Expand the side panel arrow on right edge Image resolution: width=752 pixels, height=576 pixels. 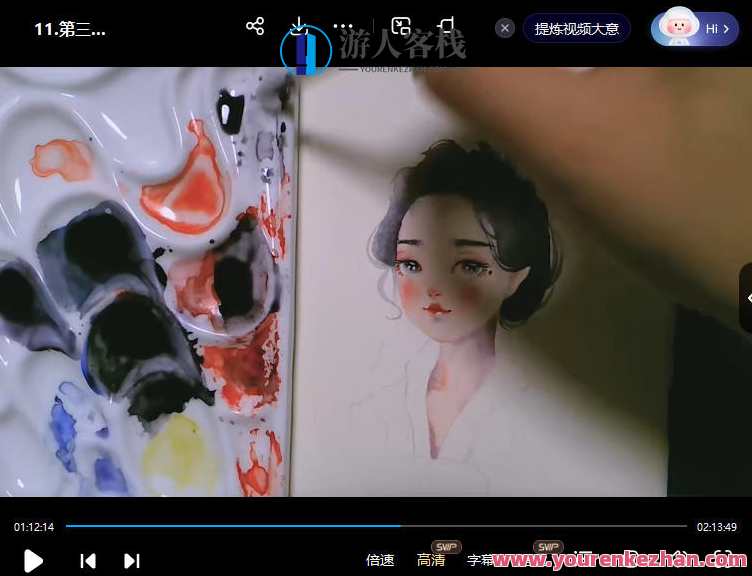pos(746,298)
